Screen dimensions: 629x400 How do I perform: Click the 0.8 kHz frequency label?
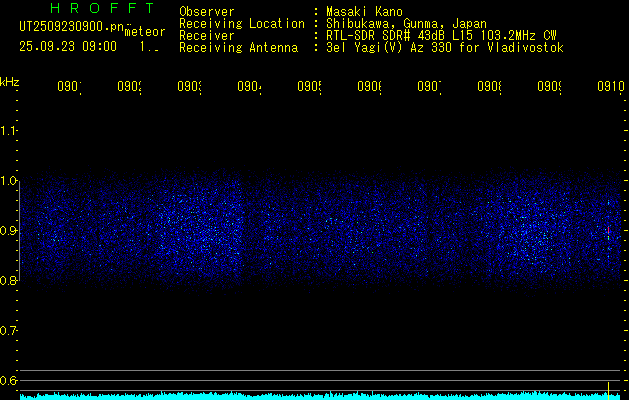pyautogui.click(x=8, y=280)
